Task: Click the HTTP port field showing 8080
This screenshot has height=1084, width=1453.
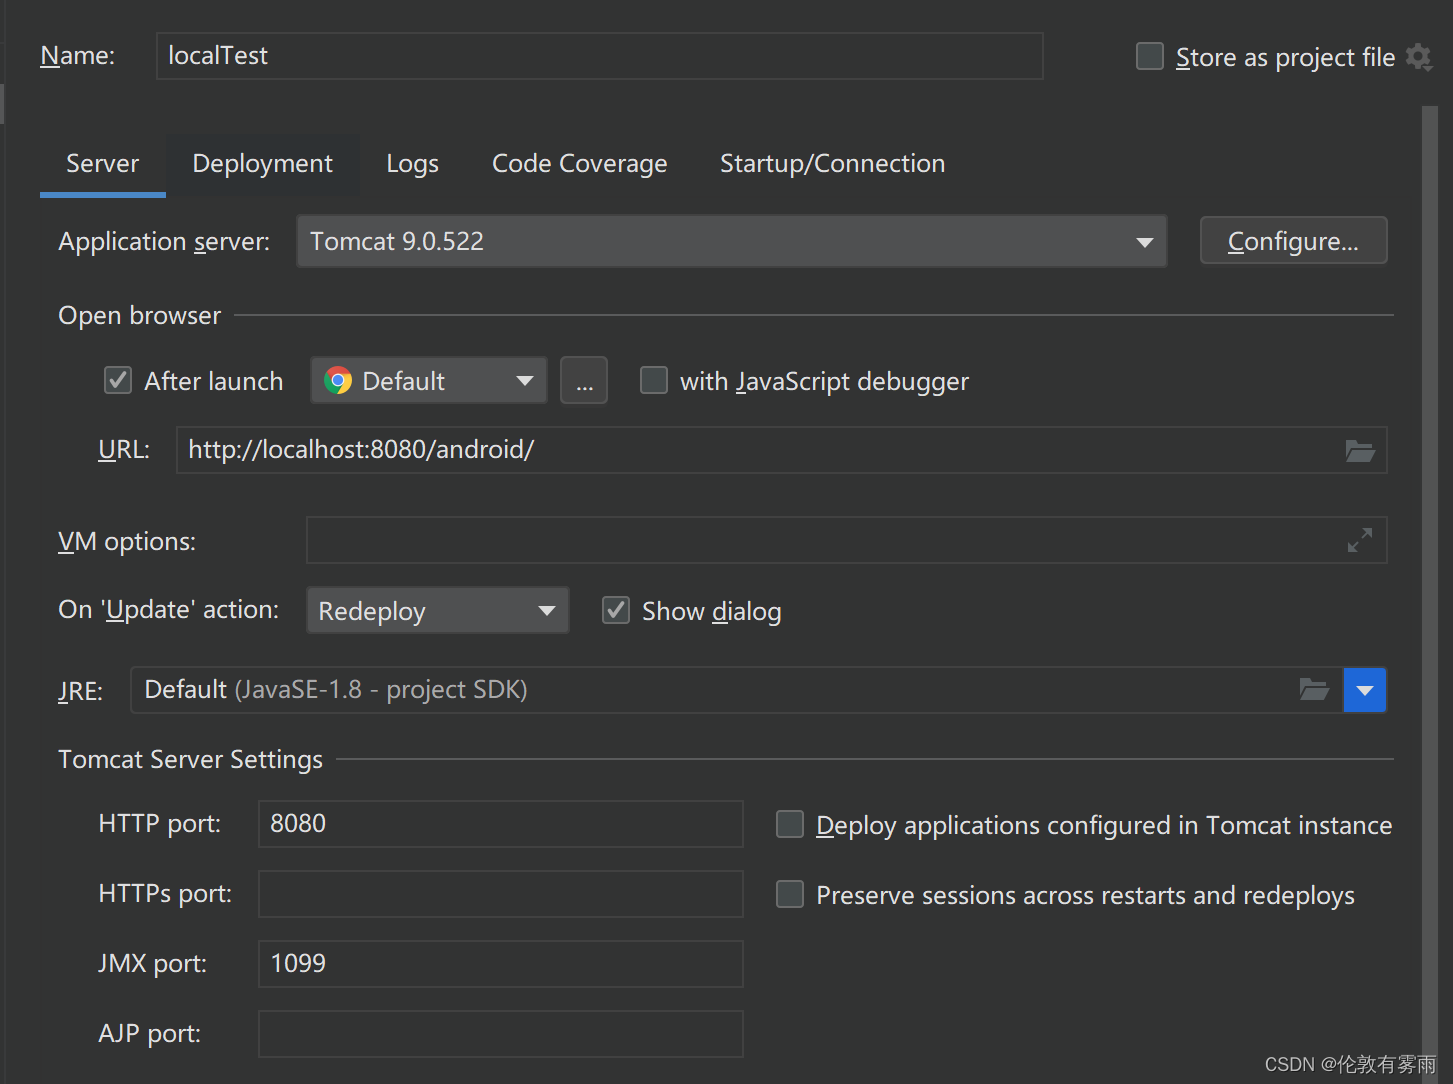Action: (x=501, y=824)
